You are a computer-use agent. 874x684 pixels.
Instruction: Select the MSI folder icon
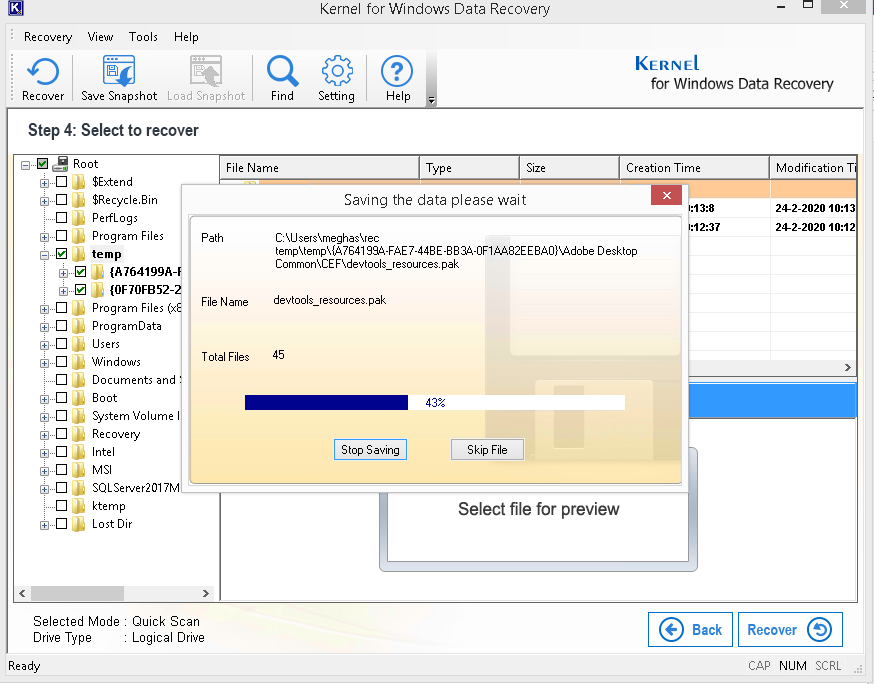[79, 469]
